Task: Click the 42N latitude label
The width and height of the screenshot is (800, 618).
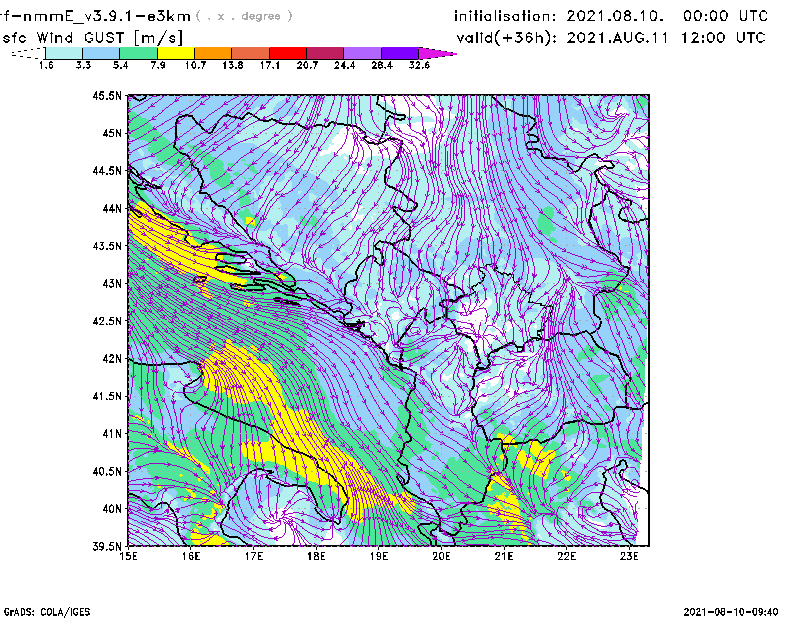Action: [x=112, y=358]
